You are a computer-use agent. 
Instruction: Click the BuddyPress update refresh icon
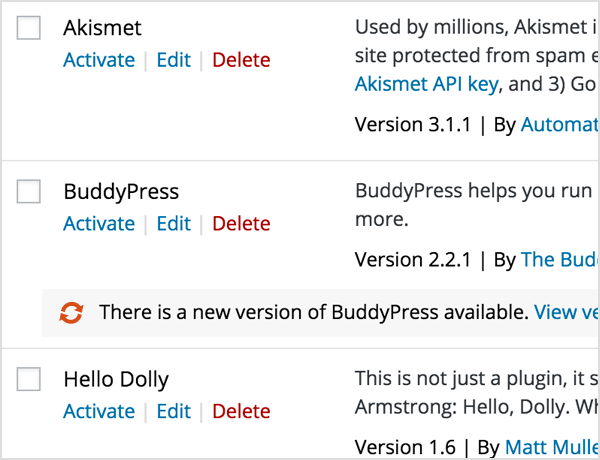[71, 313]
